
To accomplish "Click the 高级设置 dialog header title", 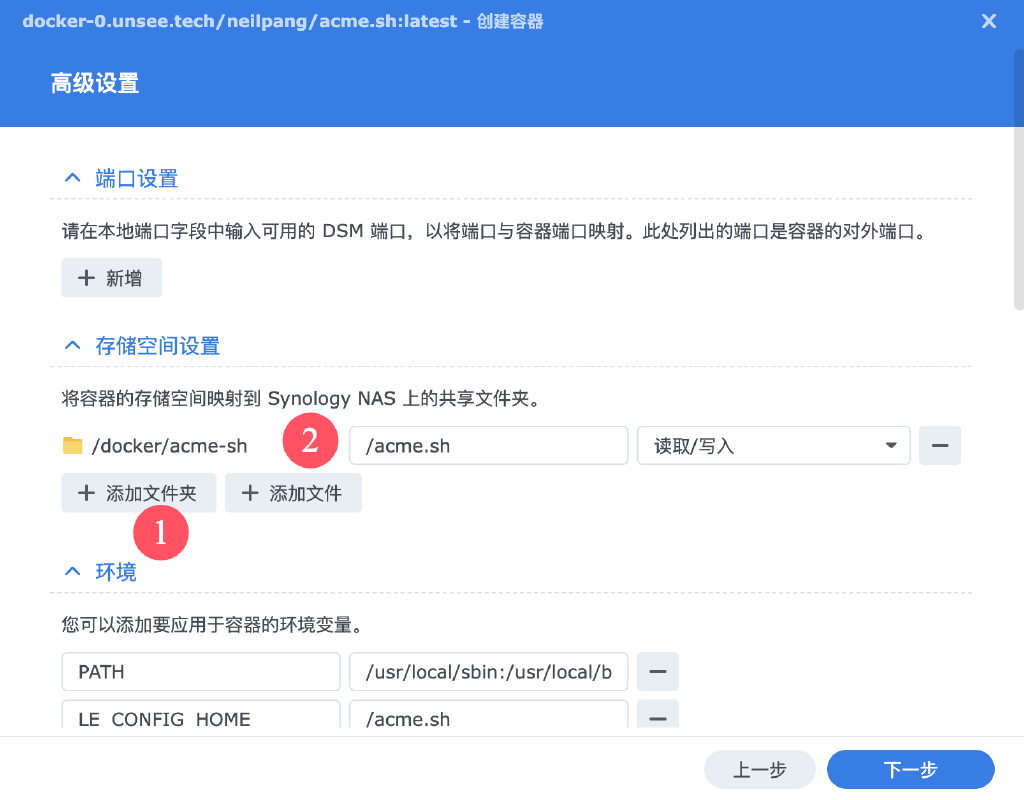I will coord(95,83).
